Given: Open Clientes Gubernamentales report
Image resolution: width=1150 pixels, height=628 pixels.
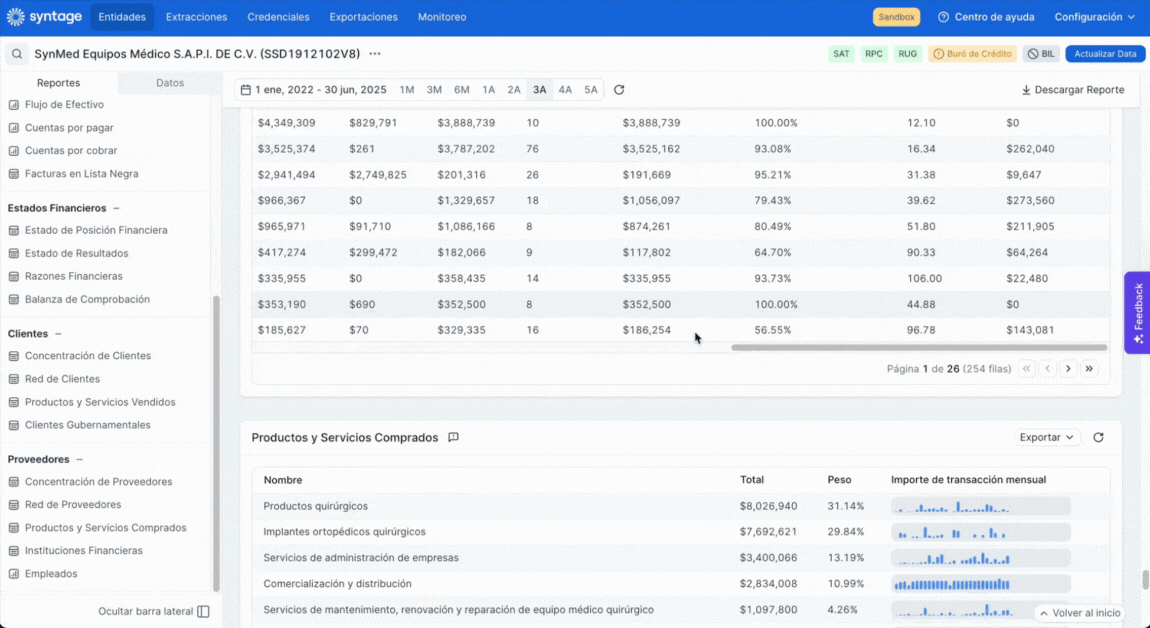Looking at the screenshot, I should (x=87, y=425).
